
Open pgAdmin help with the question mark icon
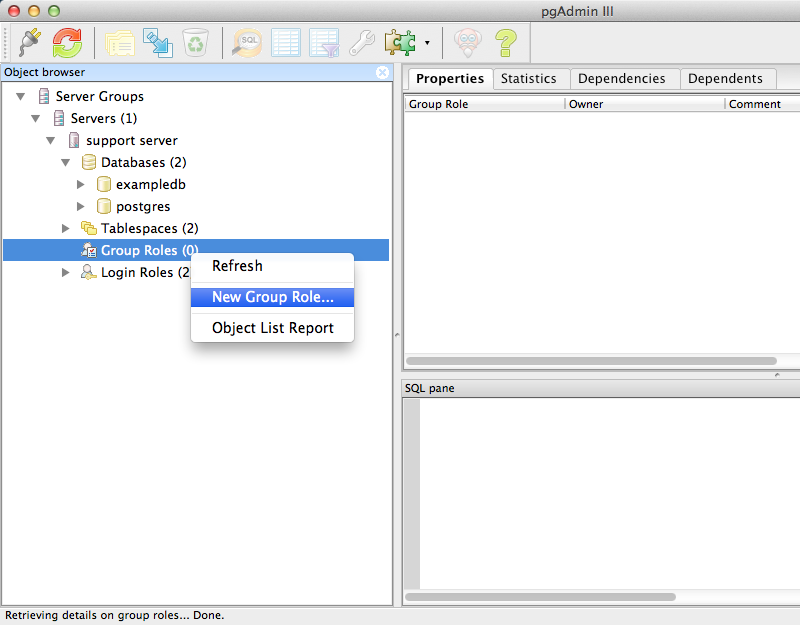505,43
